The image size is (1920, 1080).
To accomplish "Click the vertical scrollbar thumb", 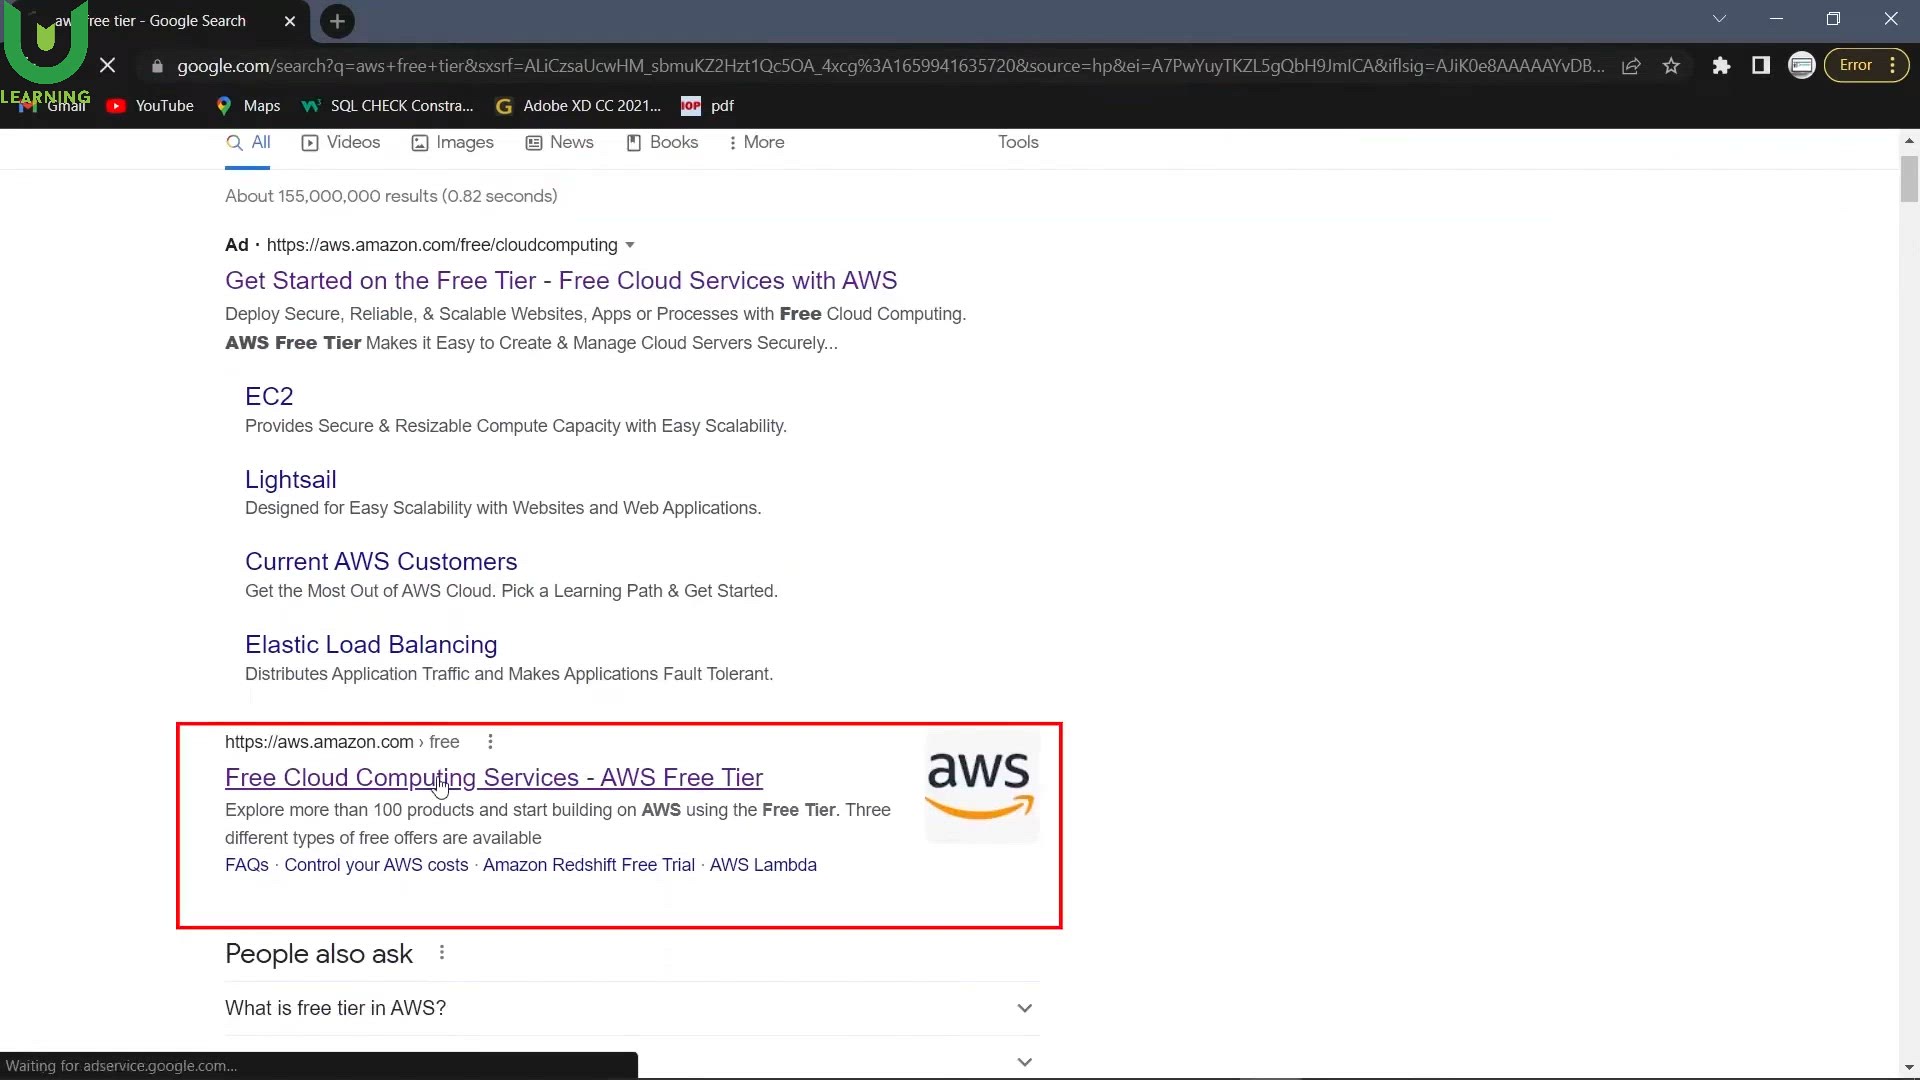I will click(1909, 179).
